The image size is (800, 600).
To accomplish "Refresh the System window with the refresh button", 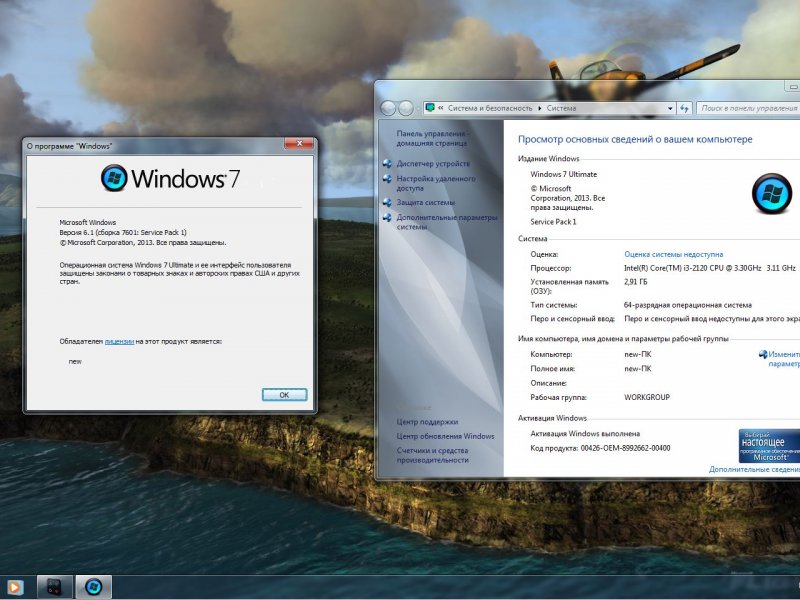I will click(x=684, y=108).
